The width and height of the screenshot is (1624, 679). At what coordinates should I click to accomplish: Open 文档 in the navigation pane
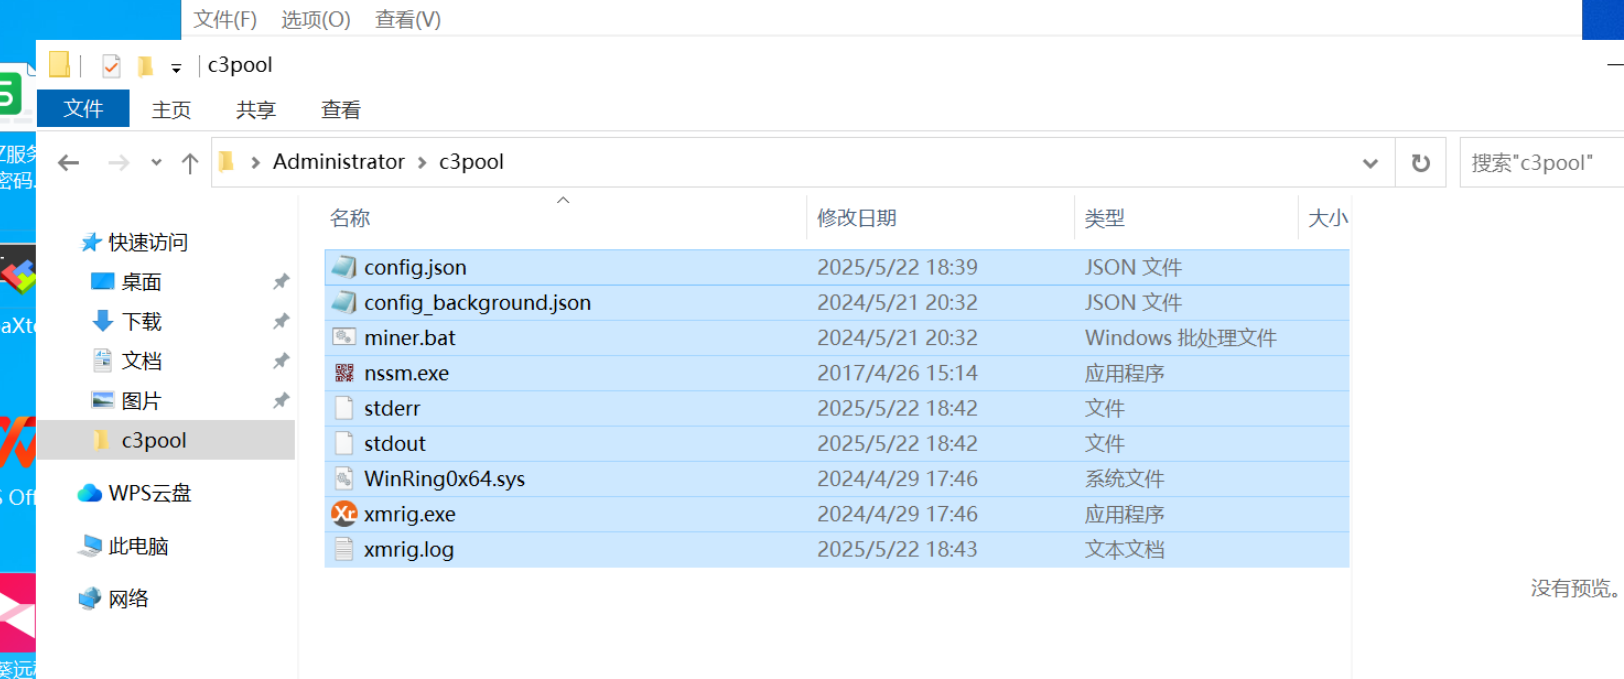tap(141, 361)
